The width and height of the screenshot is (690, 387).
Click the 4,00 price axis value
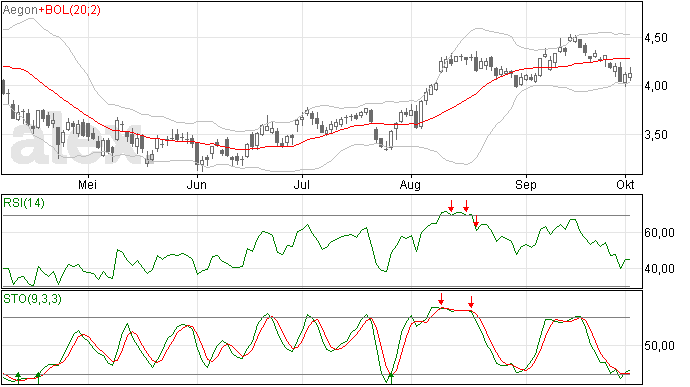[656, 86]
